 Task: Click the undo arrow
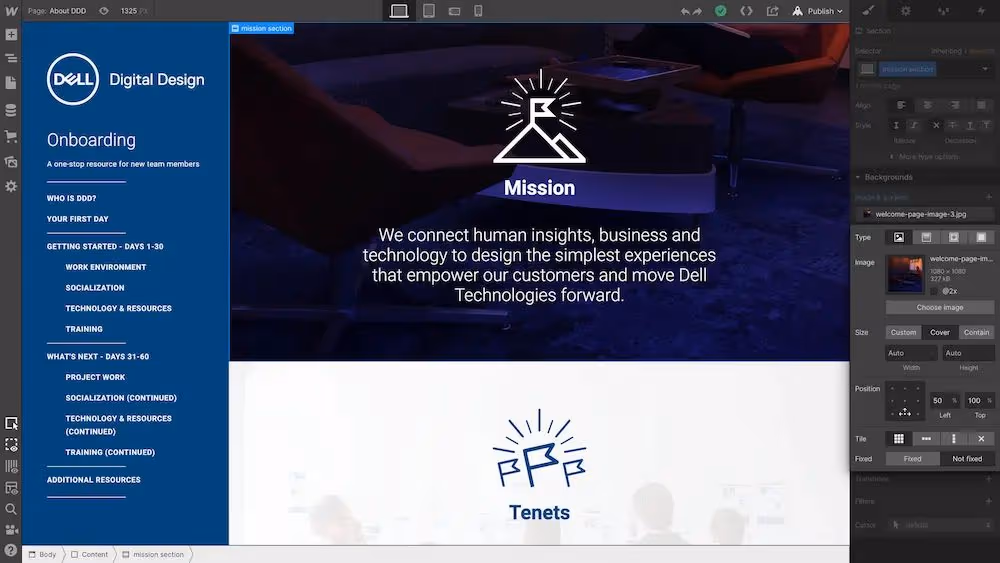coord(685,11)
